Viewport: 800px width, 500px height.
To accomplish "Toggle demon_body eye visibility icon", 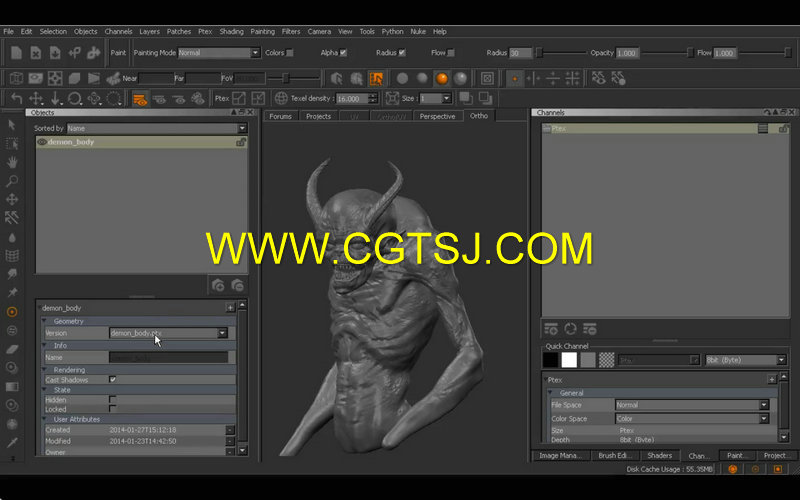I will (42, 142).
